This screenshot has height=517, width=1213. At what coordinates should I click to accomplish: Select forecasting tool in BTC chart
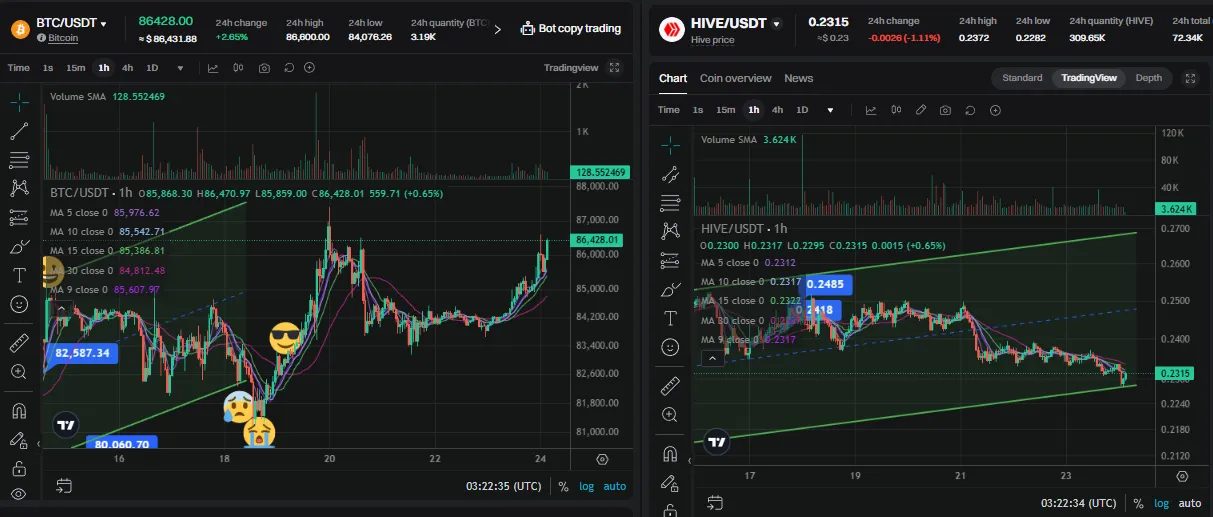coord(19,217)
